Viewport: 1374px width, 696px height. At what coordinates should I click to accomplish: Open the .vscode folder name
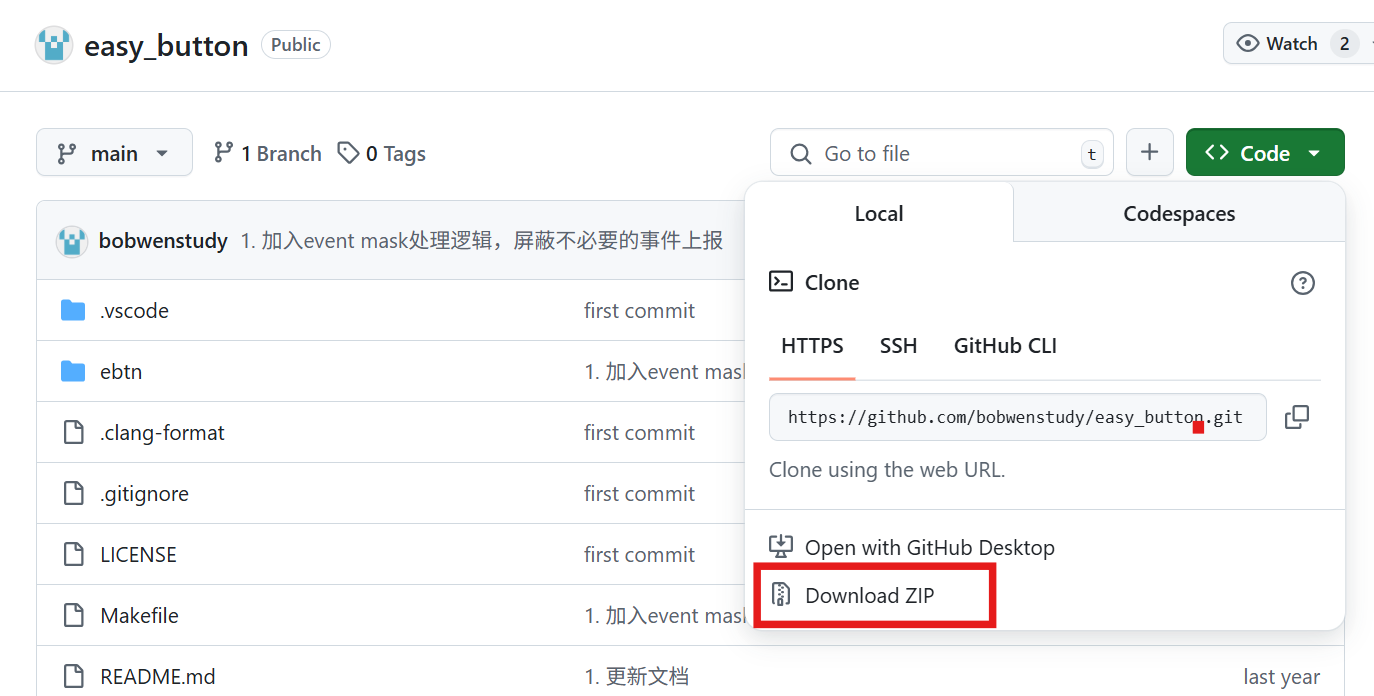pos(134,311)
